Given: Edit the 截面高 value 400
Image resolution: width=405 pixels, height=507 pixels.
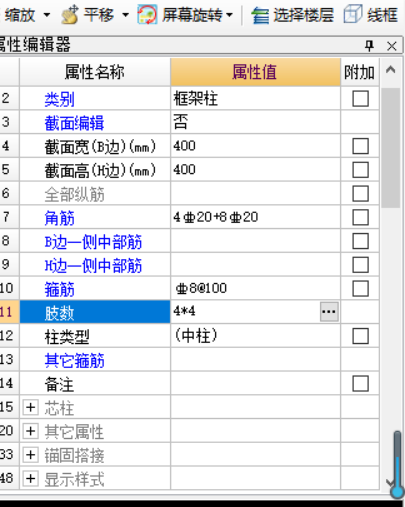Looking at the screenshot, I should (x=255, y=170).
